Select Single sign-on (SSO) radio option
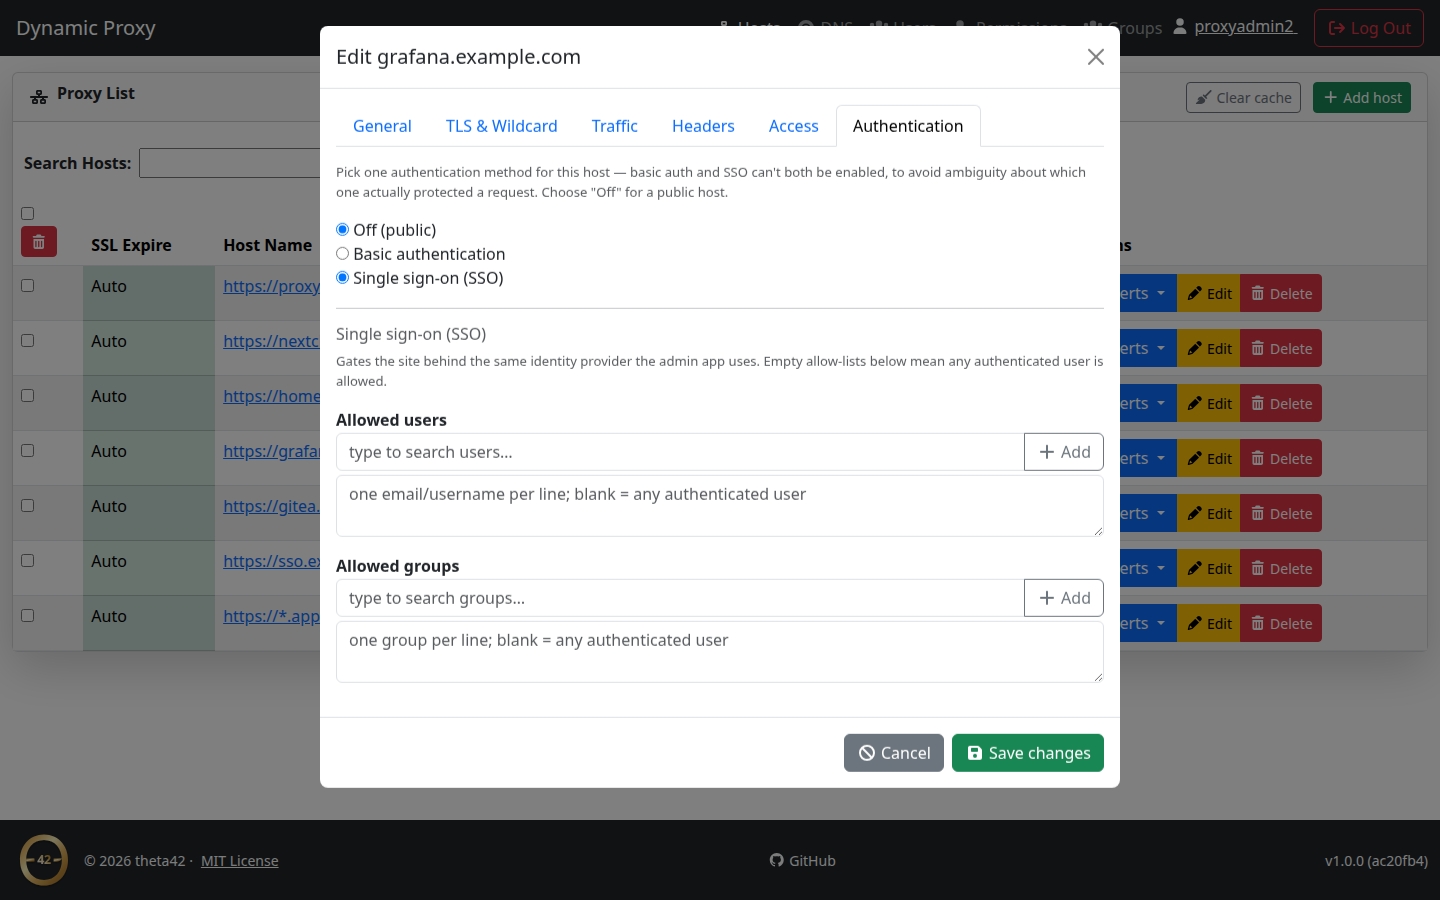The width and height of the screenshot is (1440, 900). pos(343,277)
